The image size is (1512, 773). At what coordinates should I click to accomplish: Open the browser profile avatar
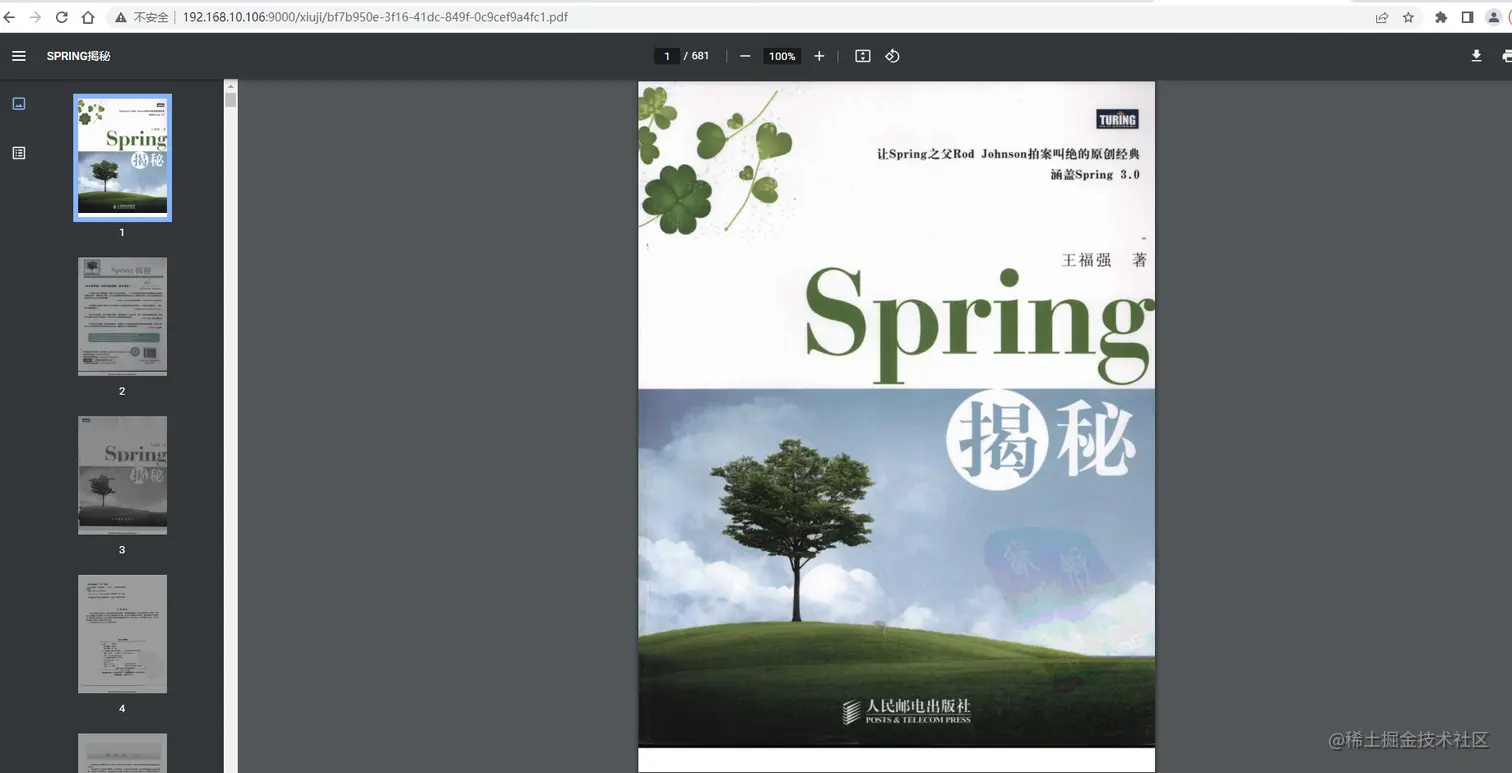1495,17
